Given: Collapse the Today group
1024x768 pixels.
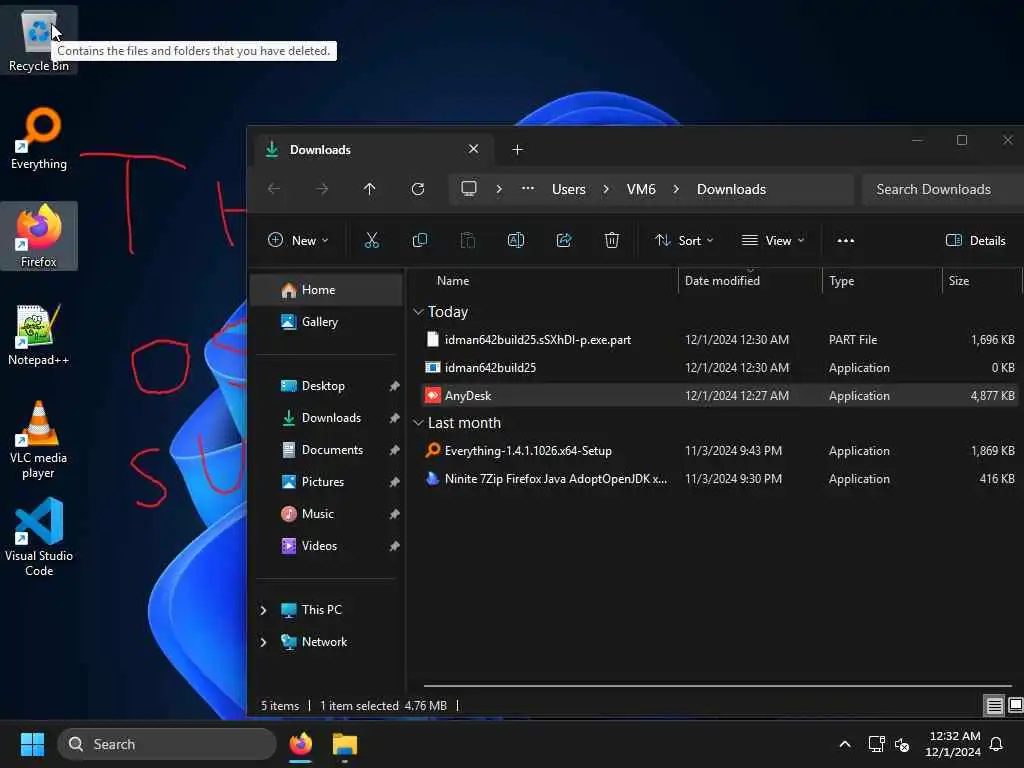Looking at the screenshot, I should [418, 312].
